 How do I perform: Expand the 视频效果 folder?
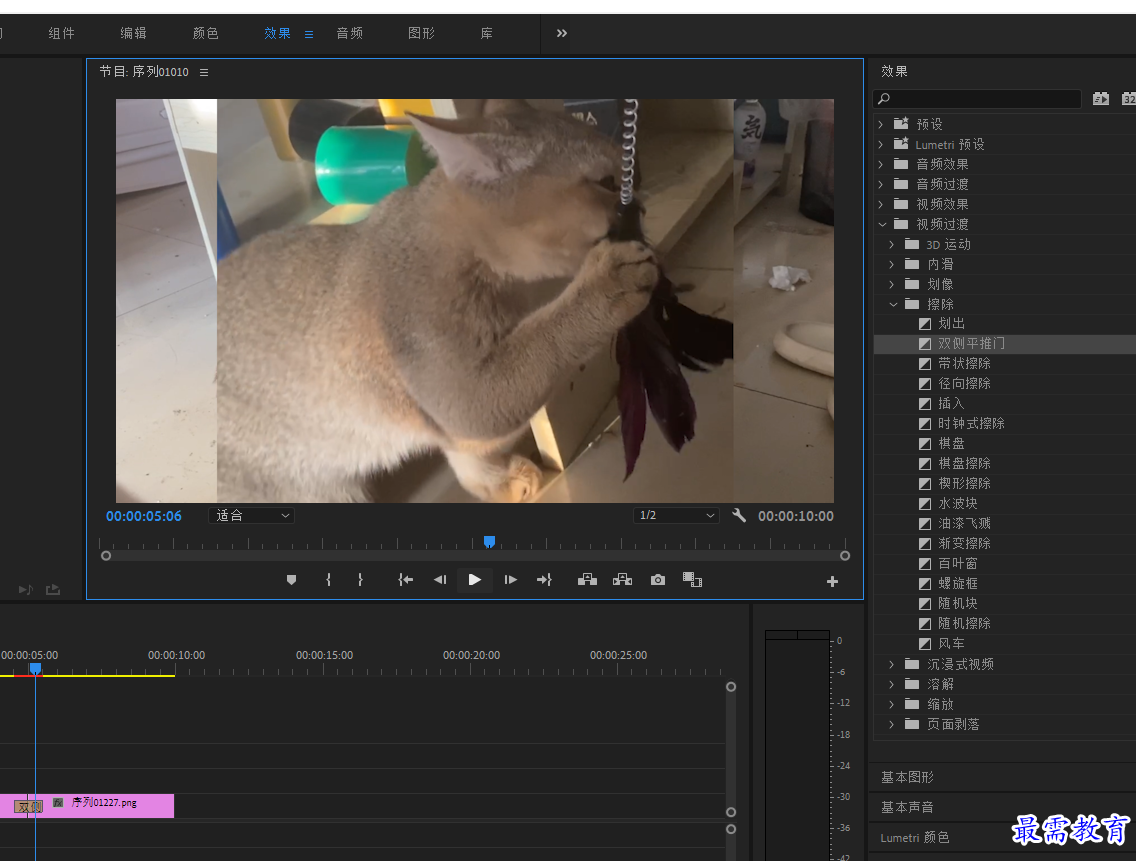(881, 204)
